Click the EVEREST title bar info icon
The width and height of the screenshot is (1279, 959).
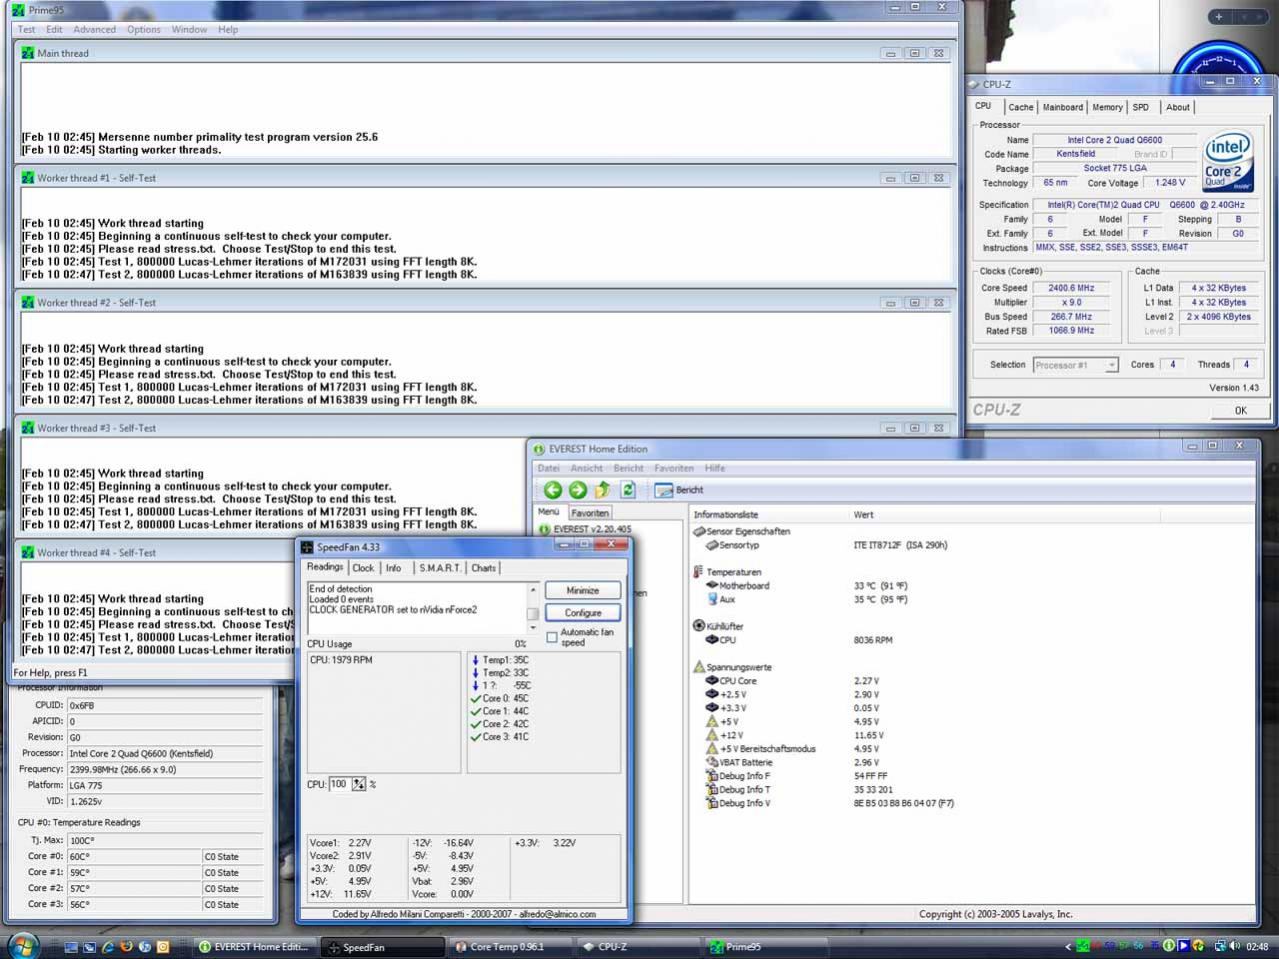539,449
